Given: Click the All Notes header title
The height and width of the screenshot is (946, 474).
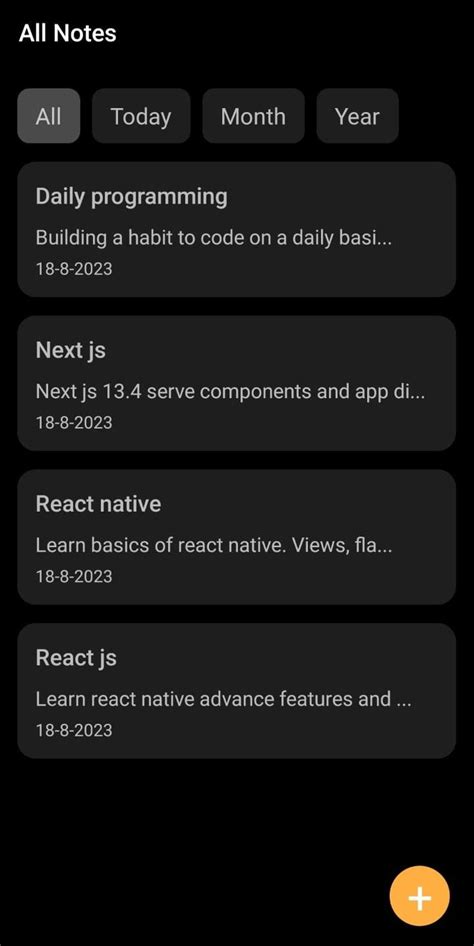Looking at the screenshot, I should pos(68,33).
